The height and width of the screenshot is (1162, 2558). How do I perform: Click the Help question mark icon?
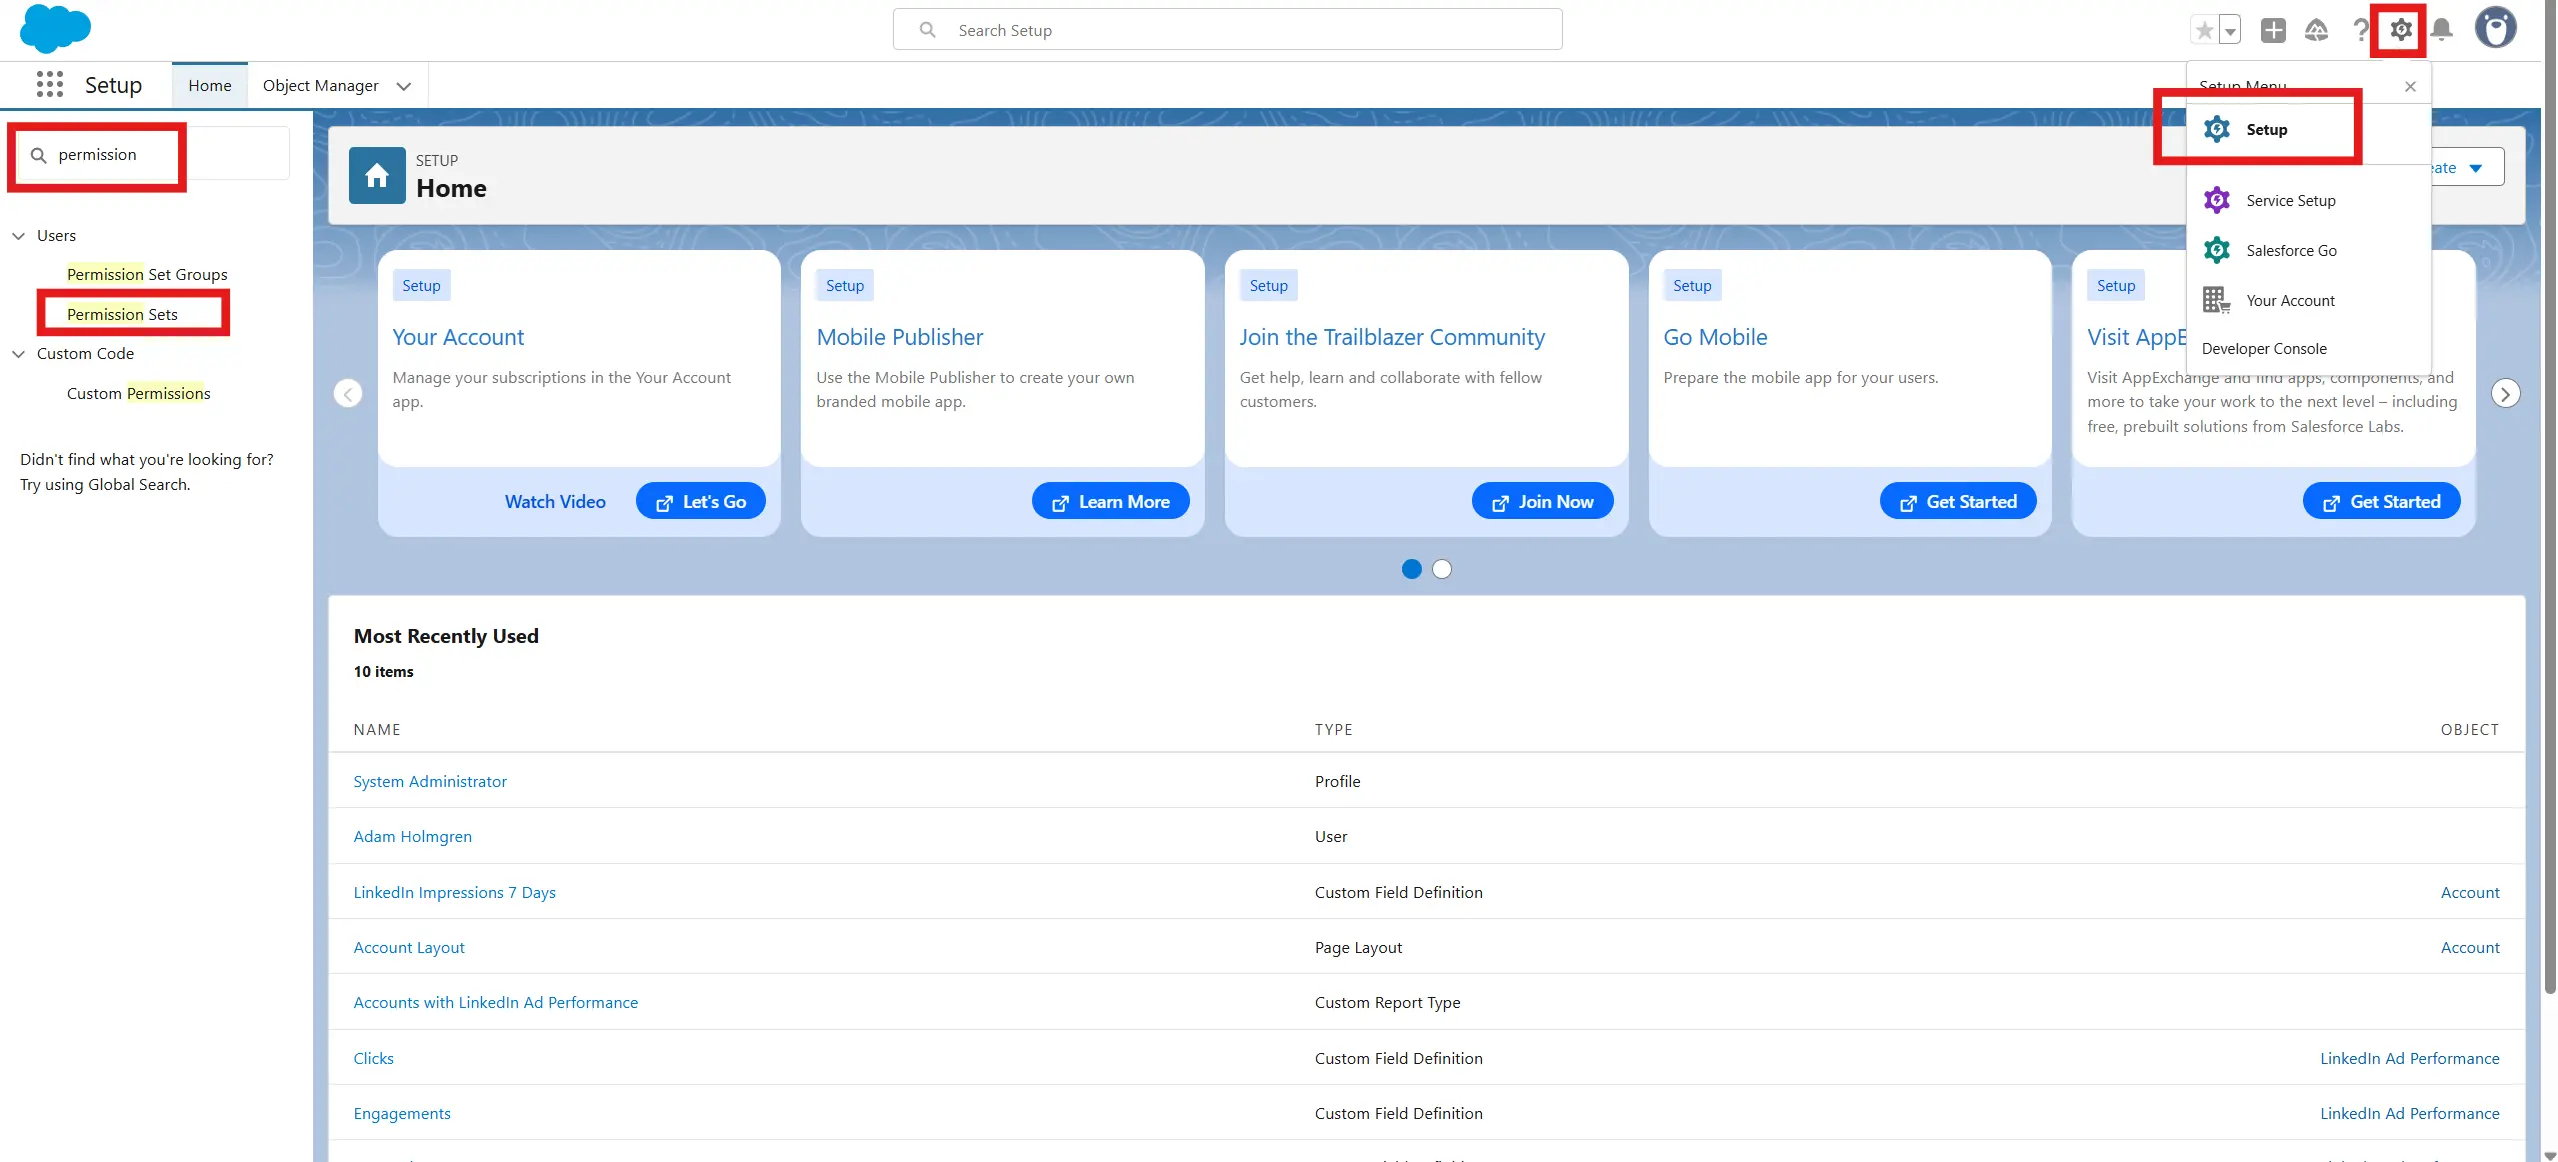[2360, 30]
